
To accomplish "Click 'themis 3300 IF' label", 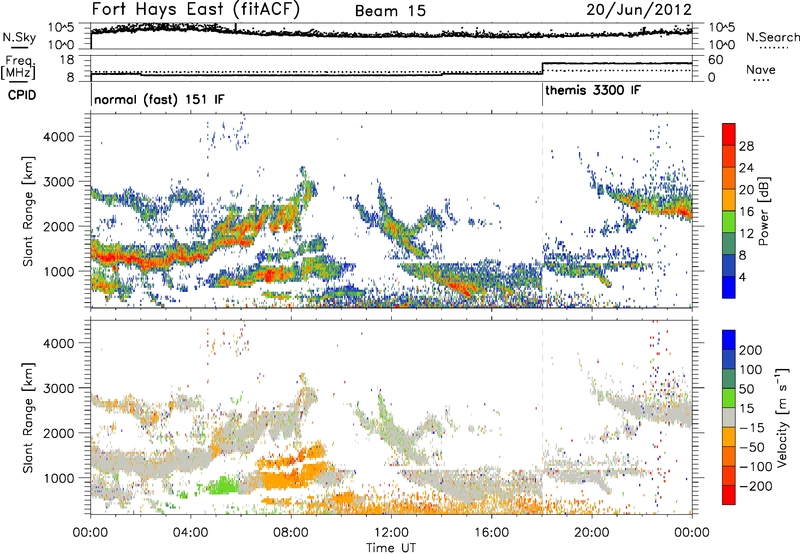I will click(x=593, y=90).
